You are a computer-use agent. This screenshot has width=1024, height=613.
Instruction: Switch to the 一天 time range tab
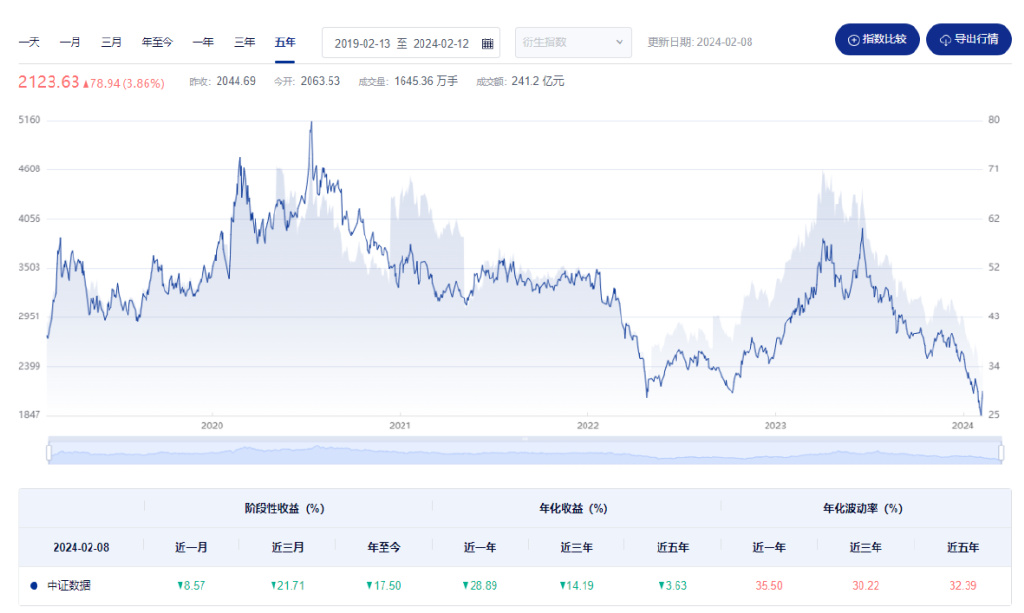[x=29, y=42]
